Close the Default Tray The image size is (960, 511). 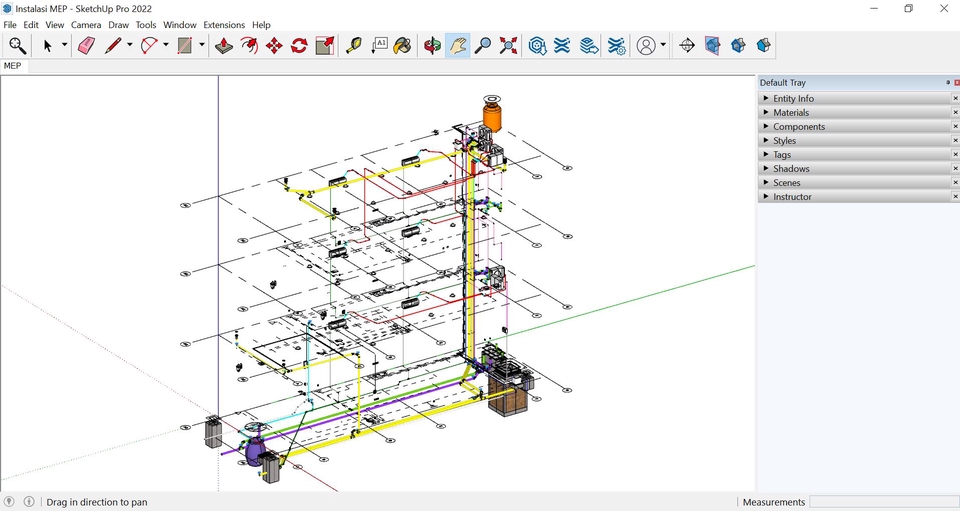(x=957, y=83)
